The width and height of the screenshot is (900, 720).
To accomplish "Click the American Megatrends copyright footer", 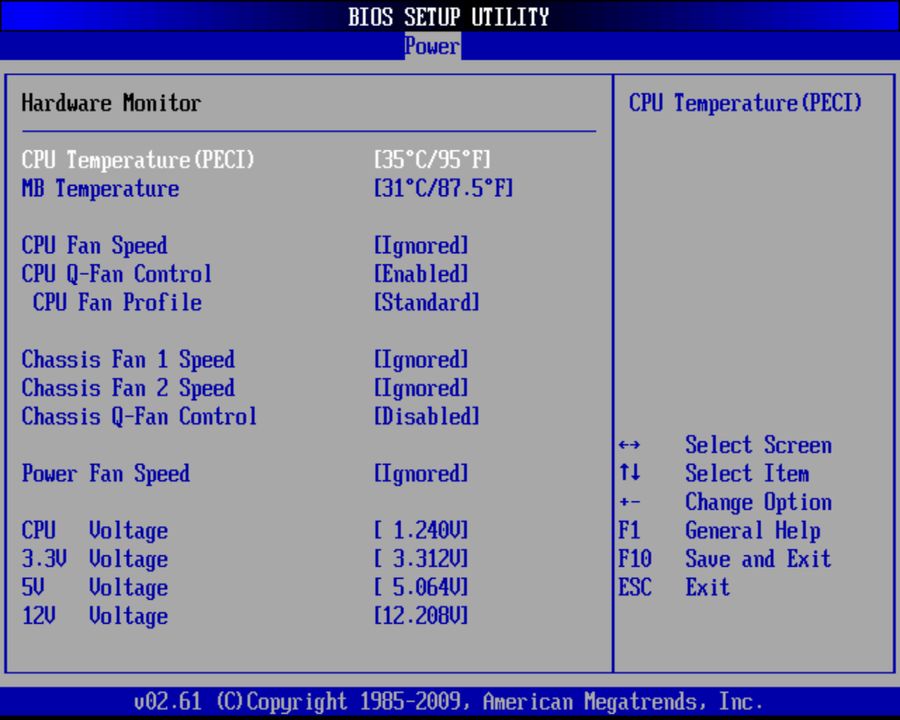I will pos(448,702).
